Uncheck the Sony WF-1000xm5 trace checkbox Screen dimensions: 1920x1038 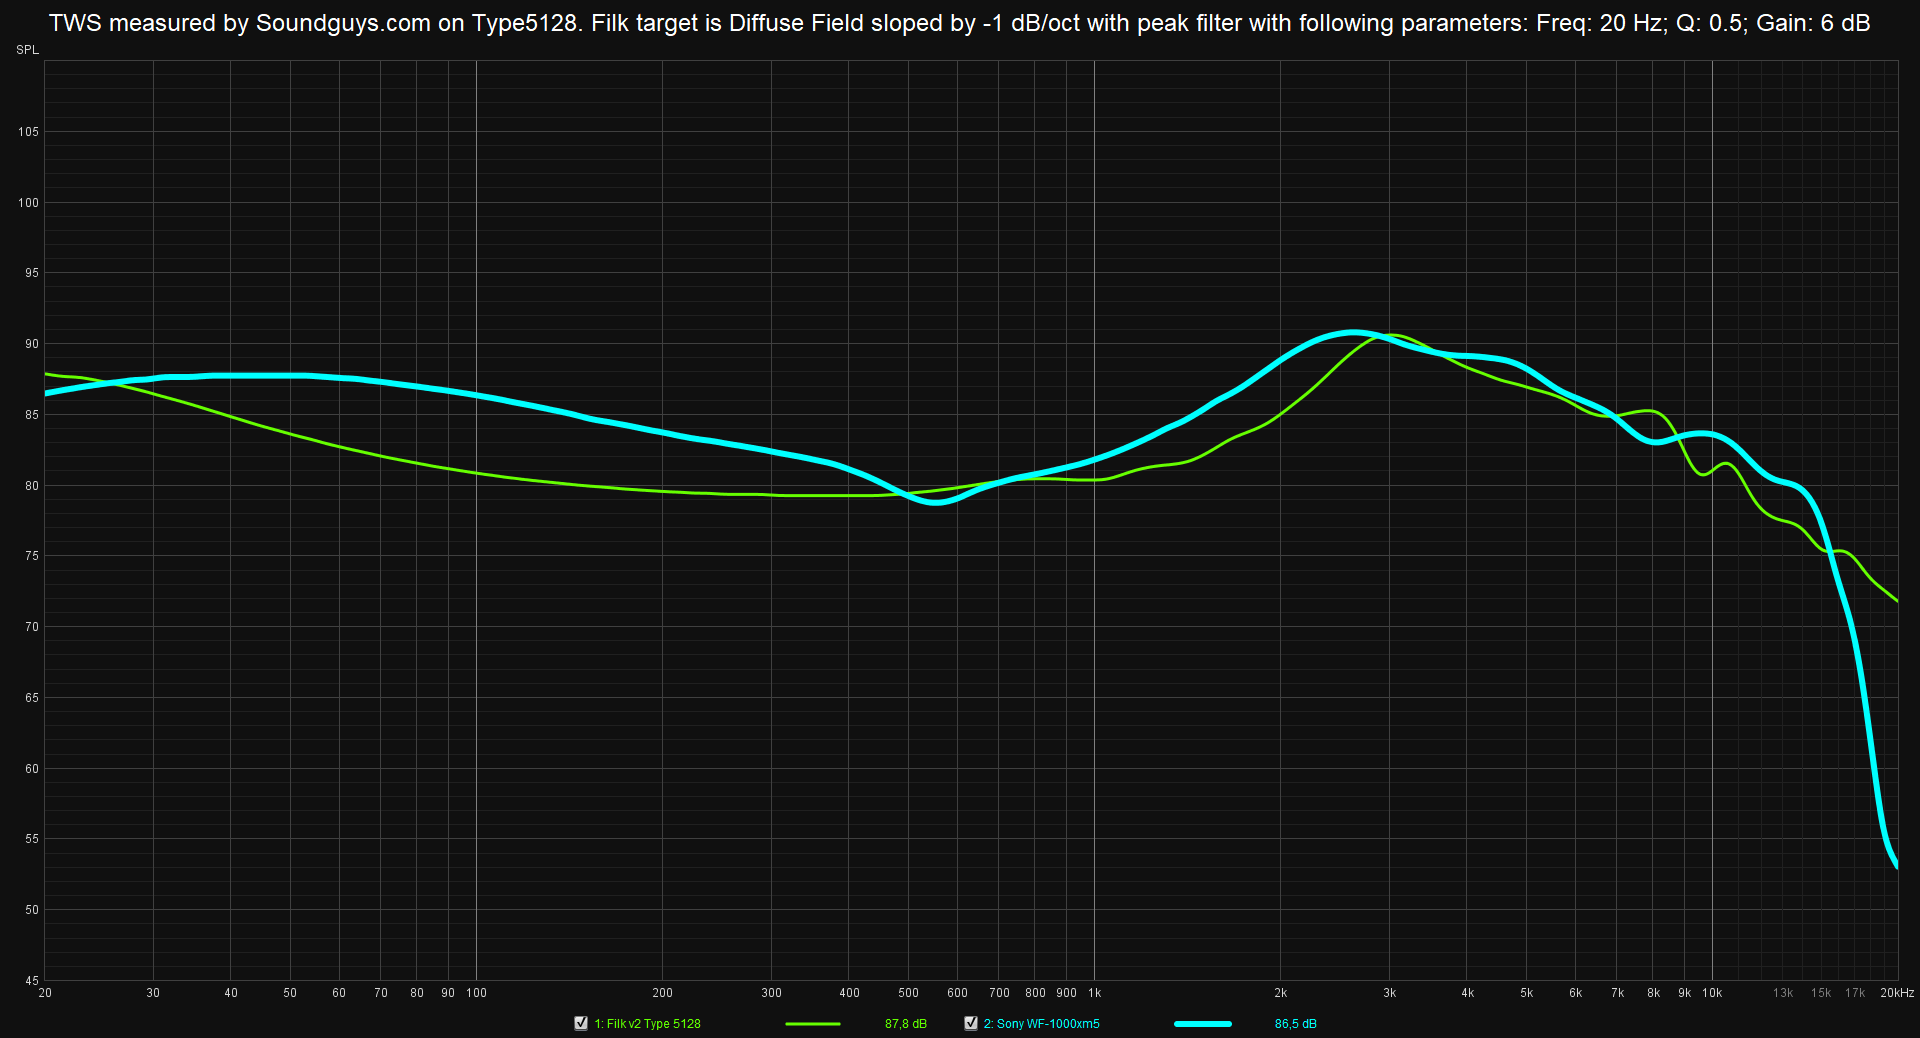coord(970,1023)
